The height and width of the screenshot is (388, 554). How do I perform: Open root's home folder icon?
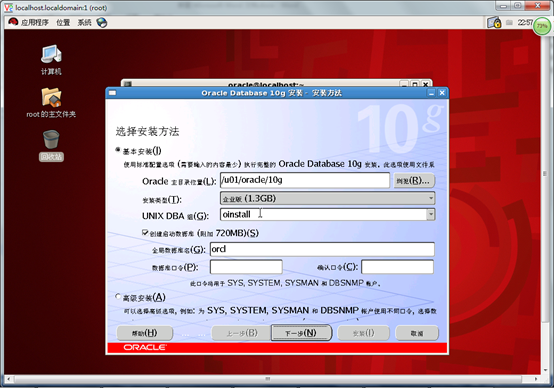point(51,102)
